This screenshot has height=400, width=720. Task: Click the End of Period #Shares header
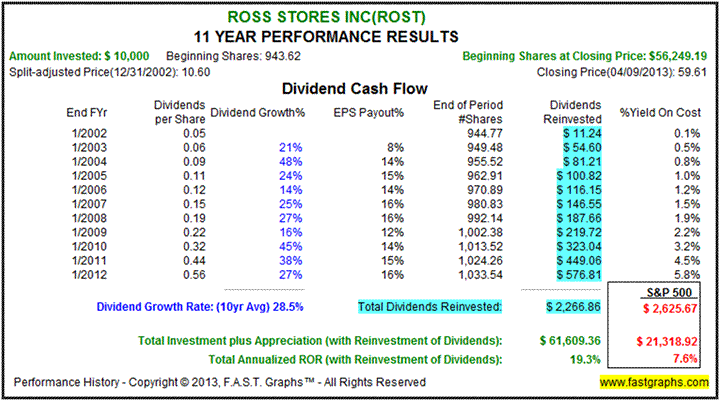pos(468,112)
